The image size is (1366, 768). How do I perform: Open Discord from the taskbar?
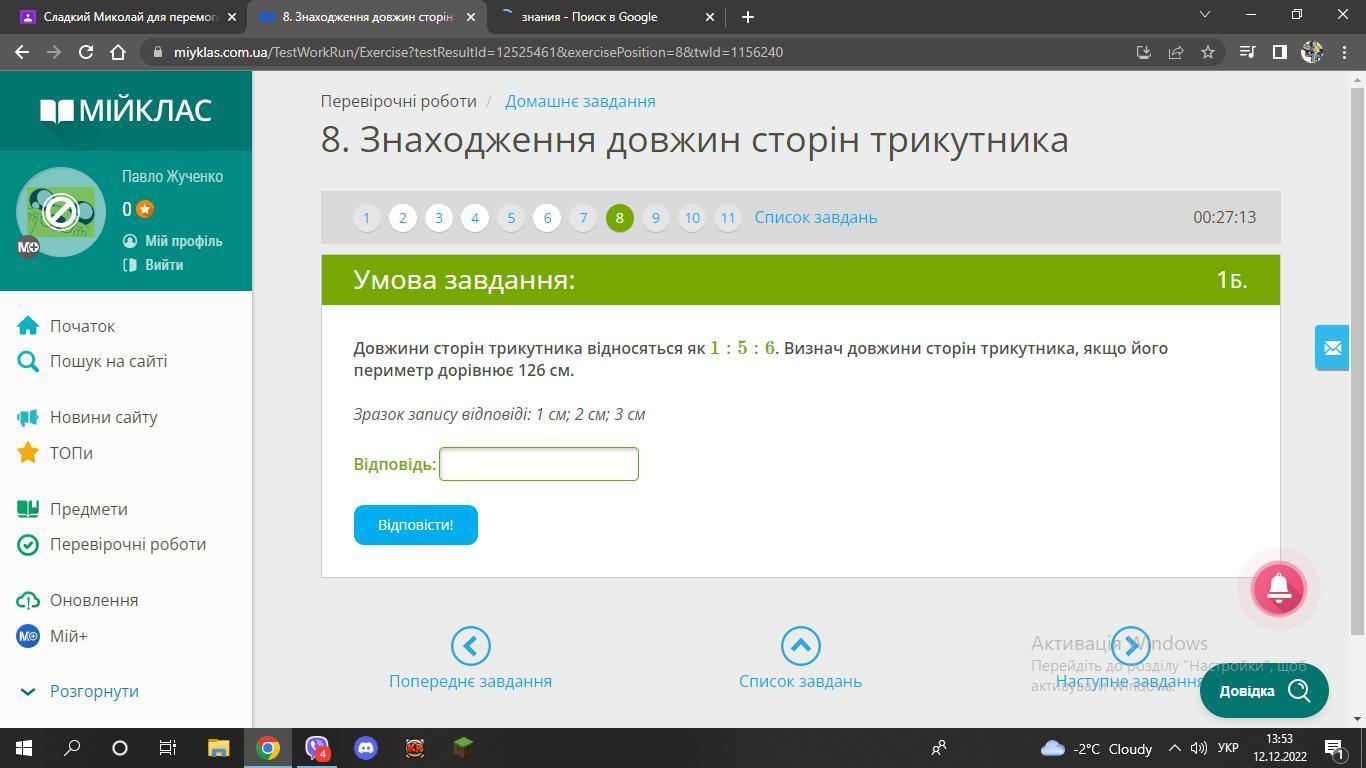(366, 748)
